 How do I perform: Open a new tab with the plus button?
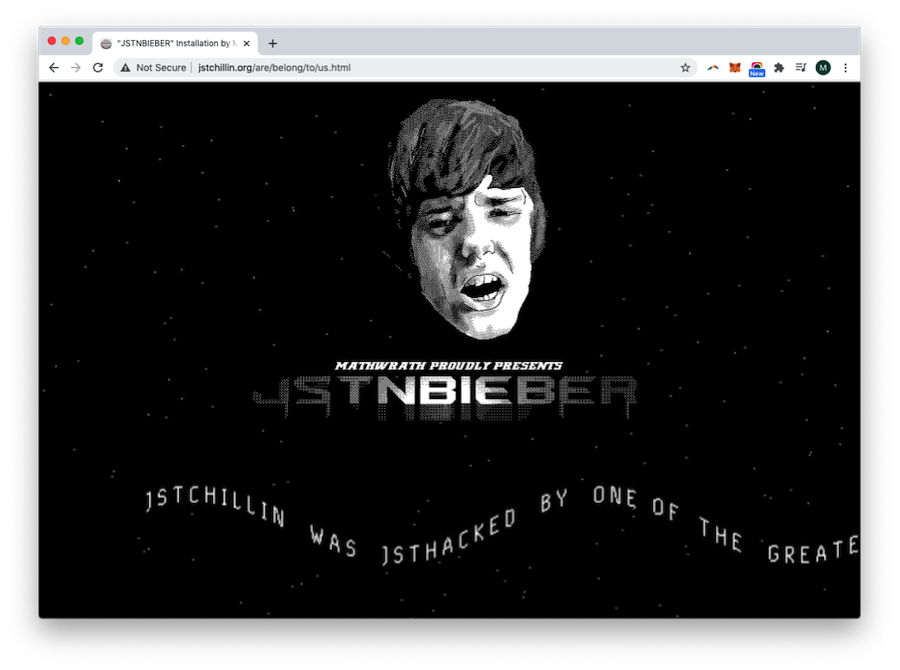click(x=273, y=43)
